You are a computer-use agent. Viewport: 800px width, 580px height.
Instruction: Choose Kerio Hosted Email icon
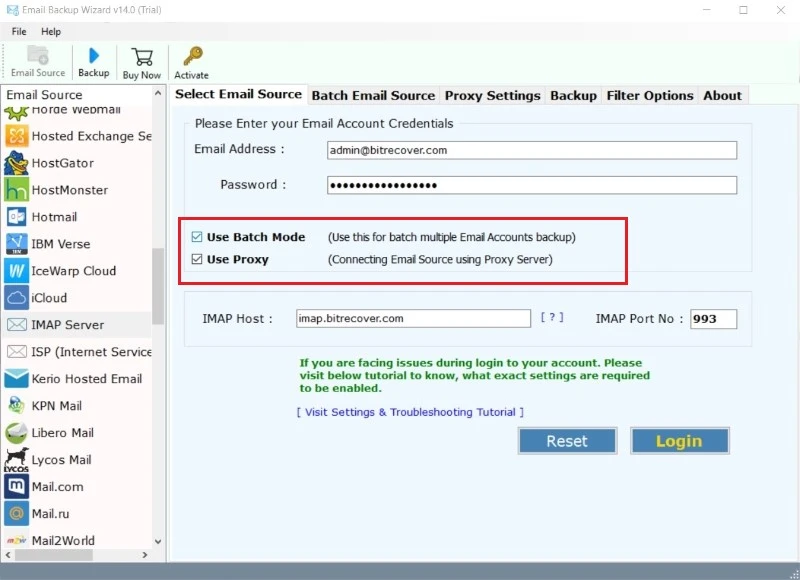[x=16, y=379]
